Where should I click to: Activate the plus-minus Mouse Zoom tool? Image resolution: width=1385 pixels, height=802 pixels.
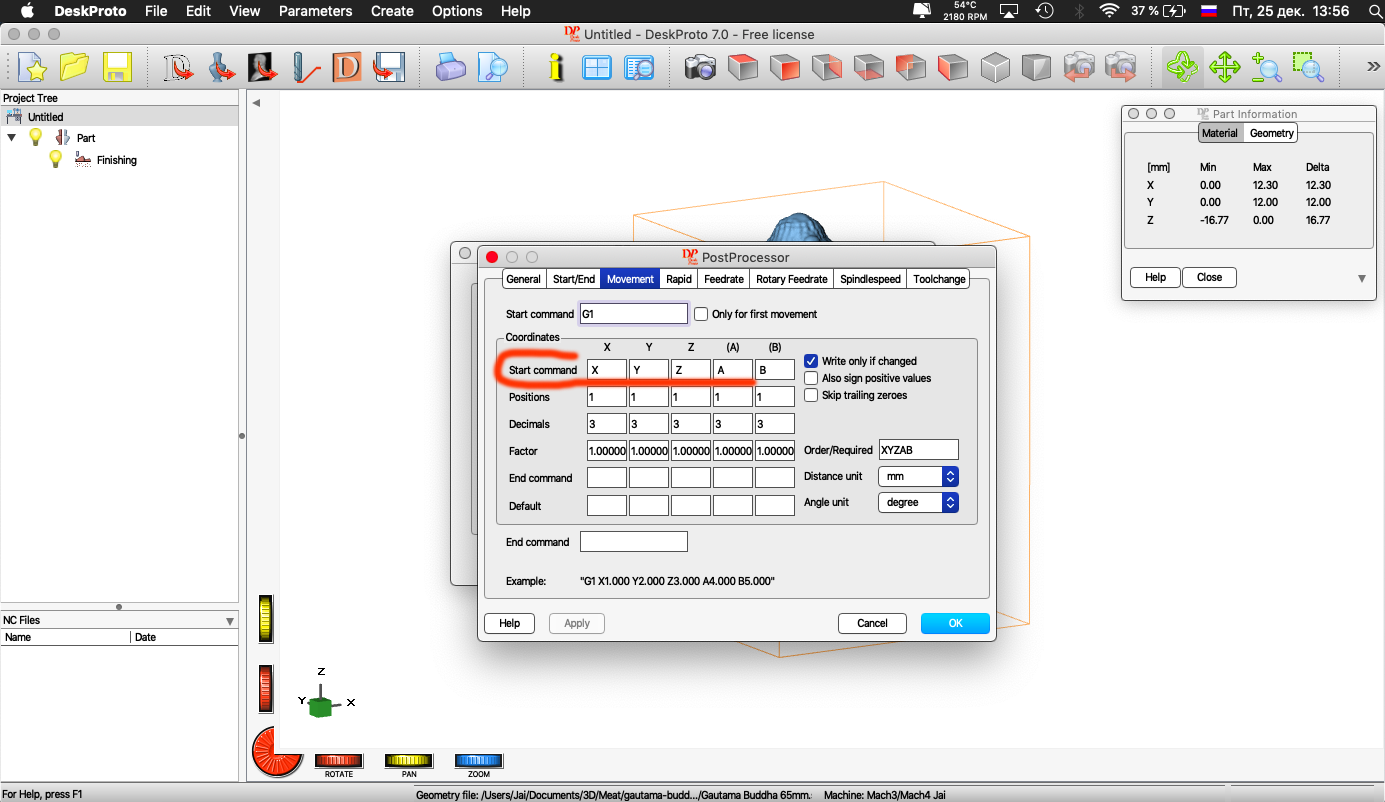coord(1267,68)
